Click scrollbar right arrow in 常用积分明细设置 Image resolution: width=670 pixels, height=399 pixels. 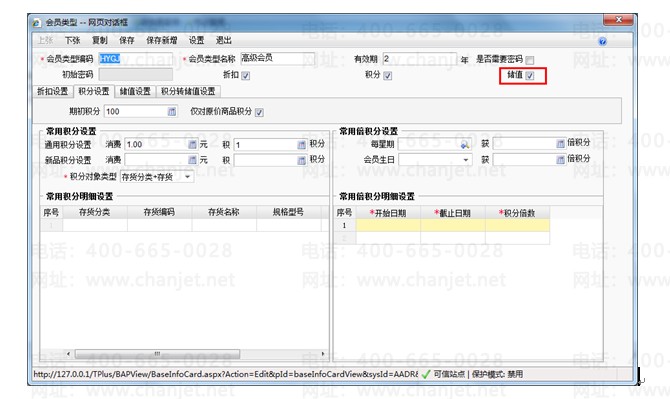point(323,354)
